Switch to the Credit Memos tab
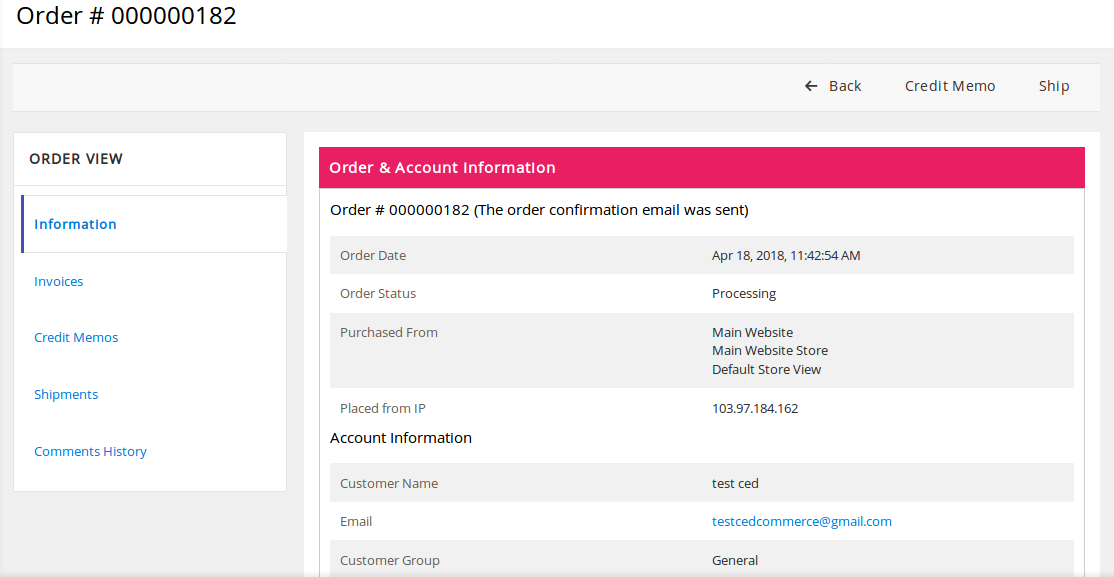Screen dimensions: 1114x577 pyautogui.click(x=76, y=338)
